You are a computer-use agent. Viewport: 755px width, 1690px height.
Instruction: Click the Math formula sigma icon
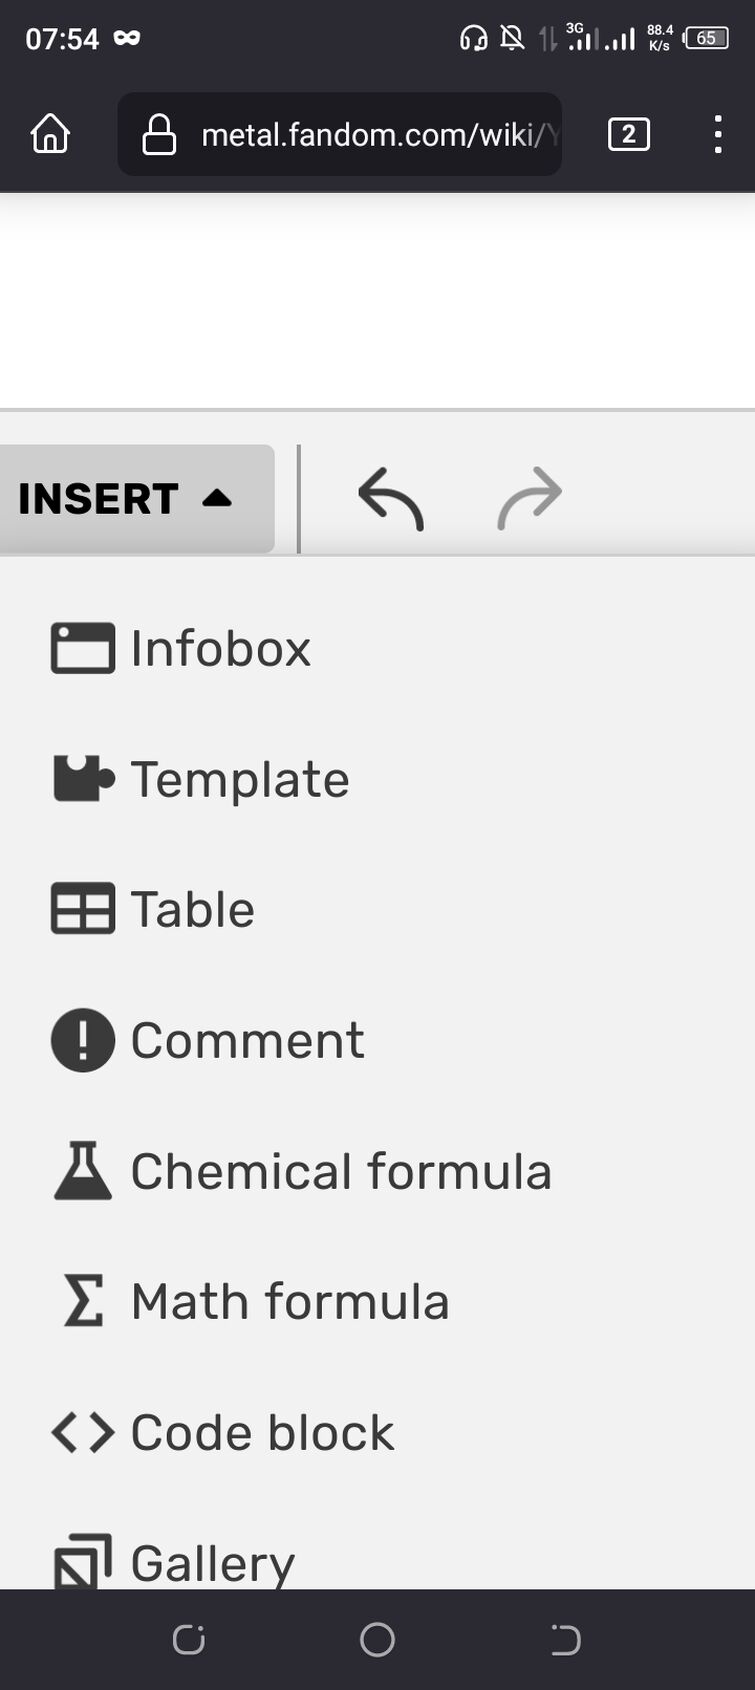point(82,1302)
